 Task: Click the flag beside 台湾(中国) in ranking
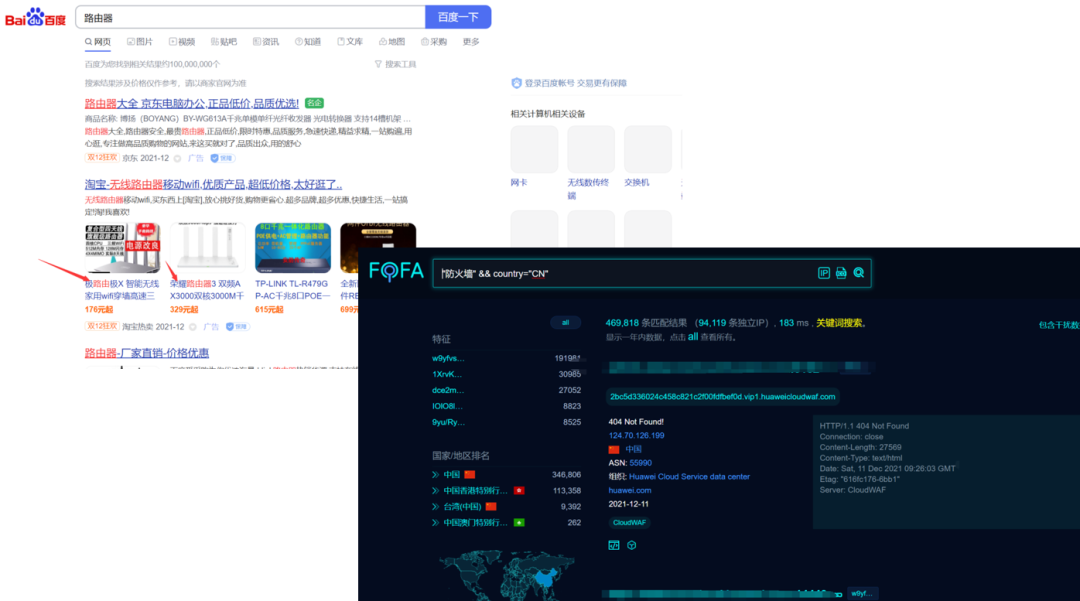coord(491,507)
